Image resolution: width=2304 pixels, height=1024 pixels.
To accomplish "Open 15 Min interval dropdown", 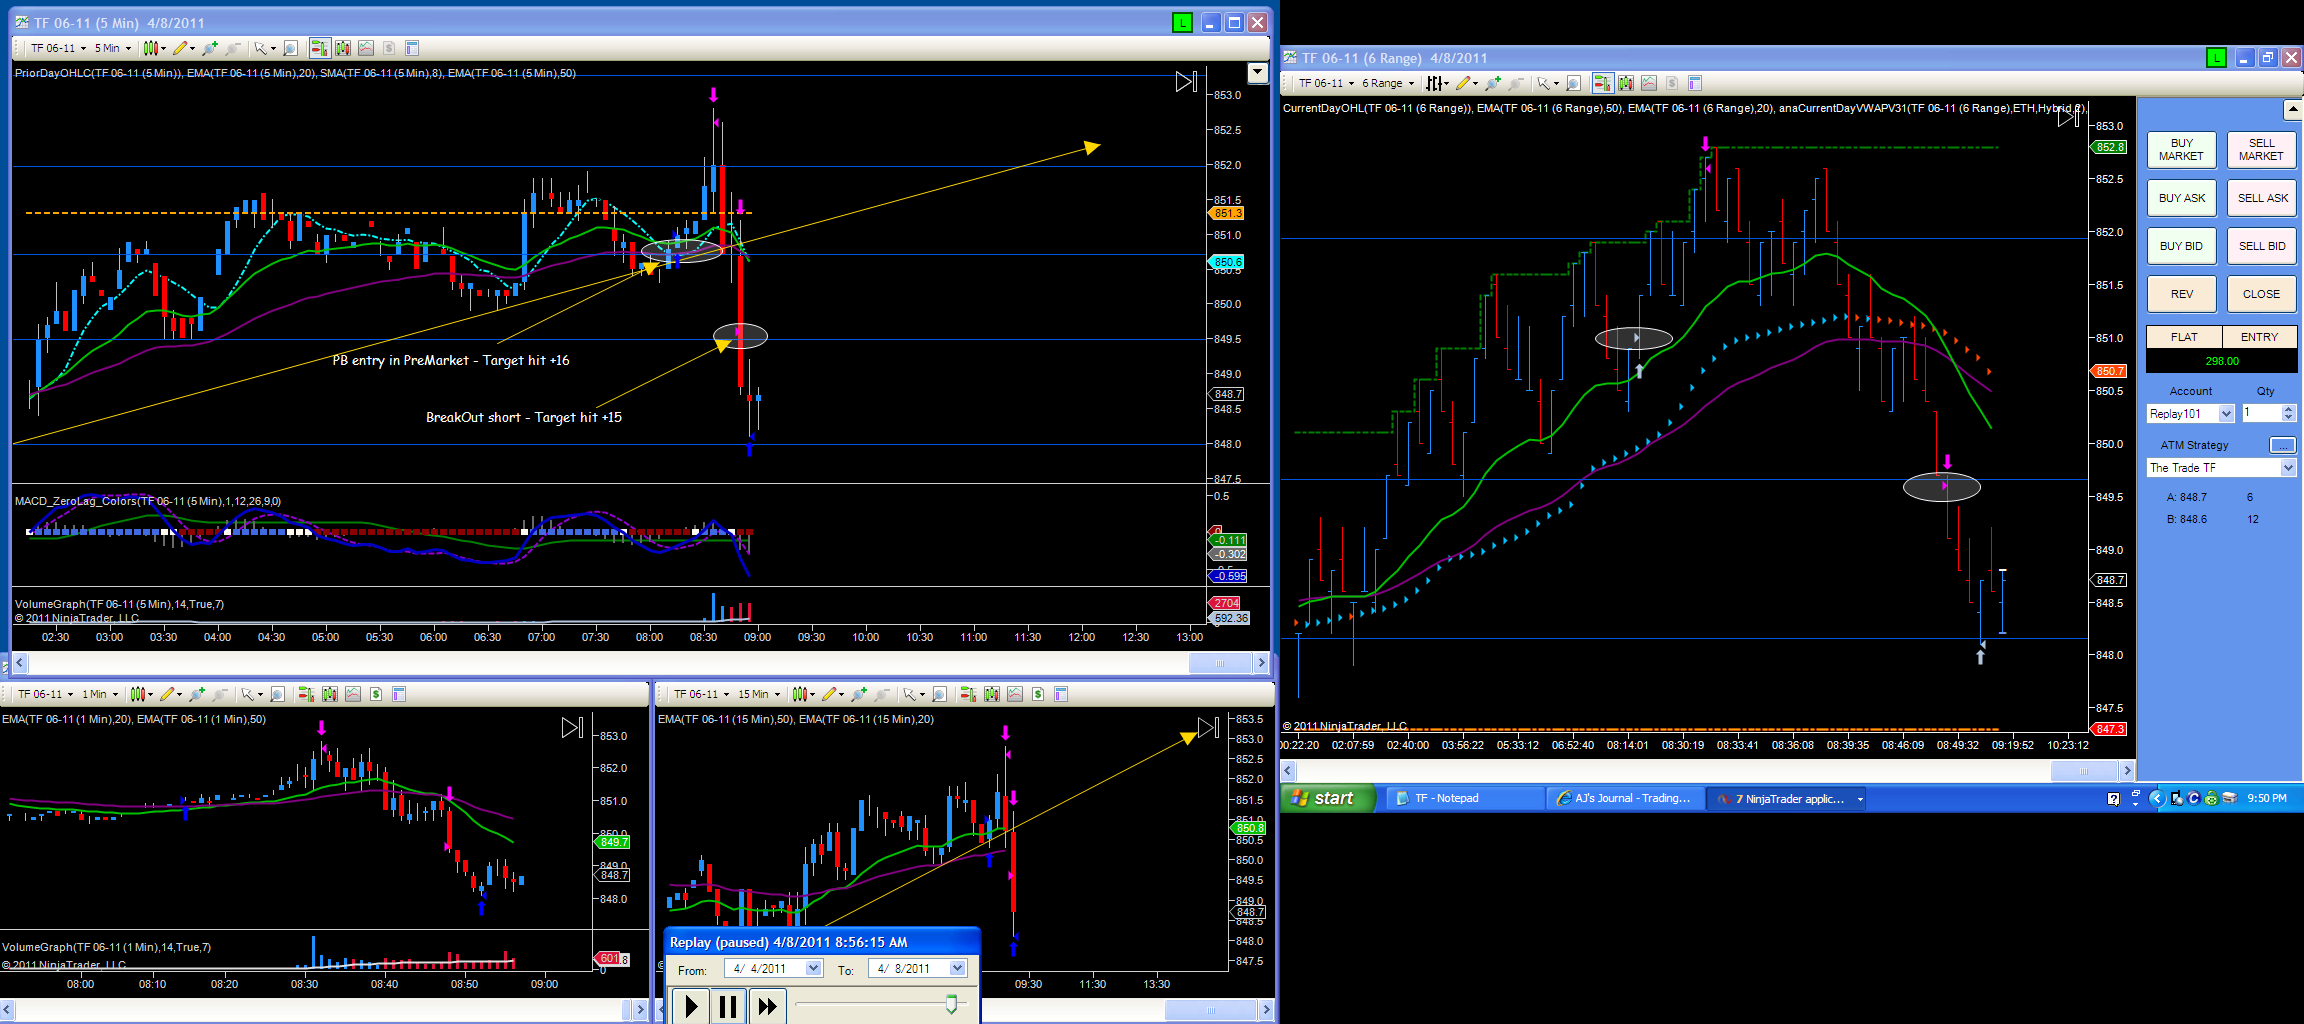I will (759, 694).
